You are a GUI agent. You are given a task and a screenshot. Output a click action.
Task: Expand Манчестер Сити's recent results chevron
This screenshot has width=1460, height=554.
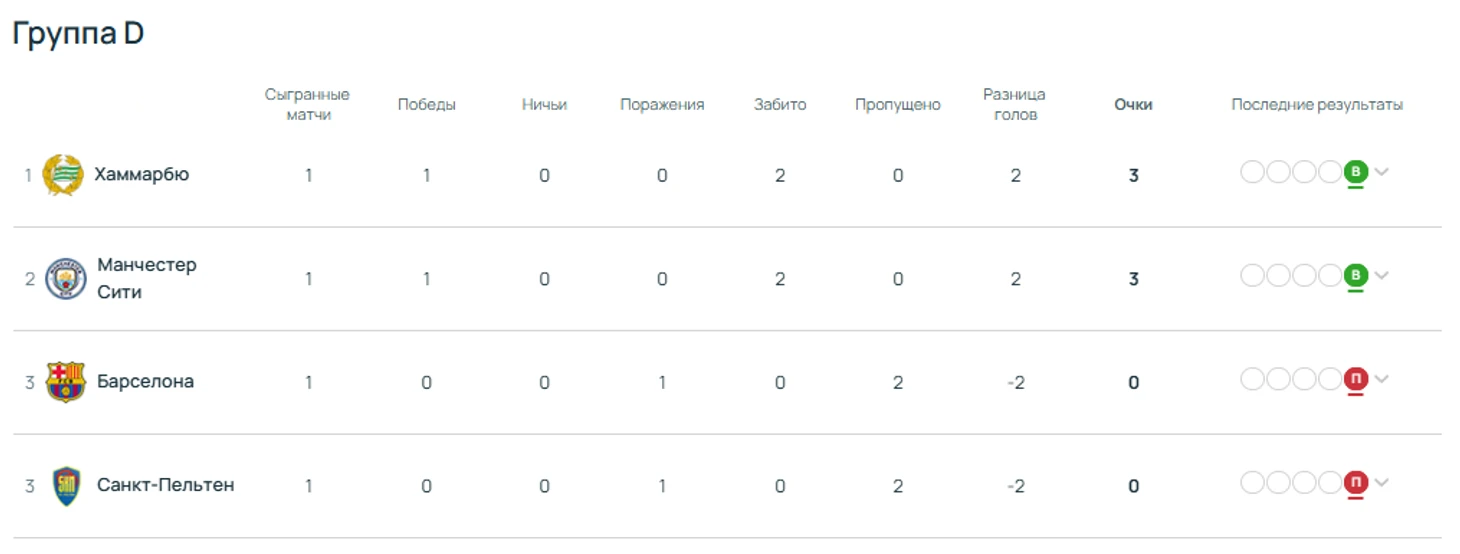tap(1382, 275)
